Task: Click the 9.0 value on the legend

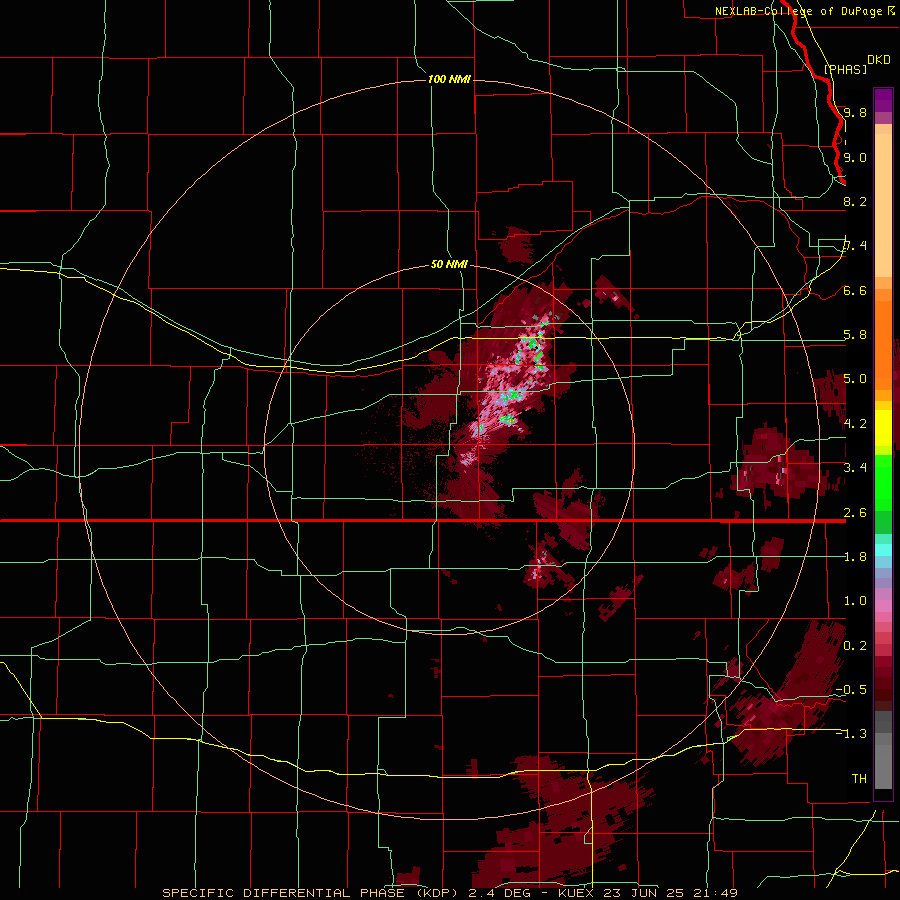Action: [855, 157]
